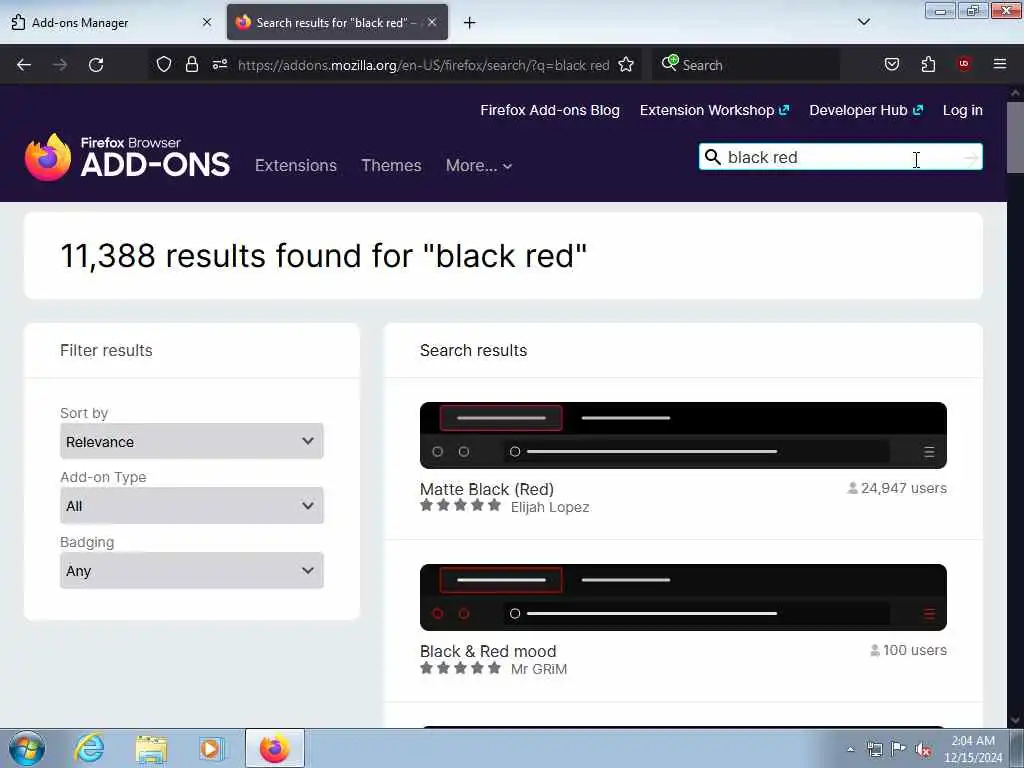Open Save to Pocket icon
This screenshot has width=1024, height=768.
(x=891, y=64)
